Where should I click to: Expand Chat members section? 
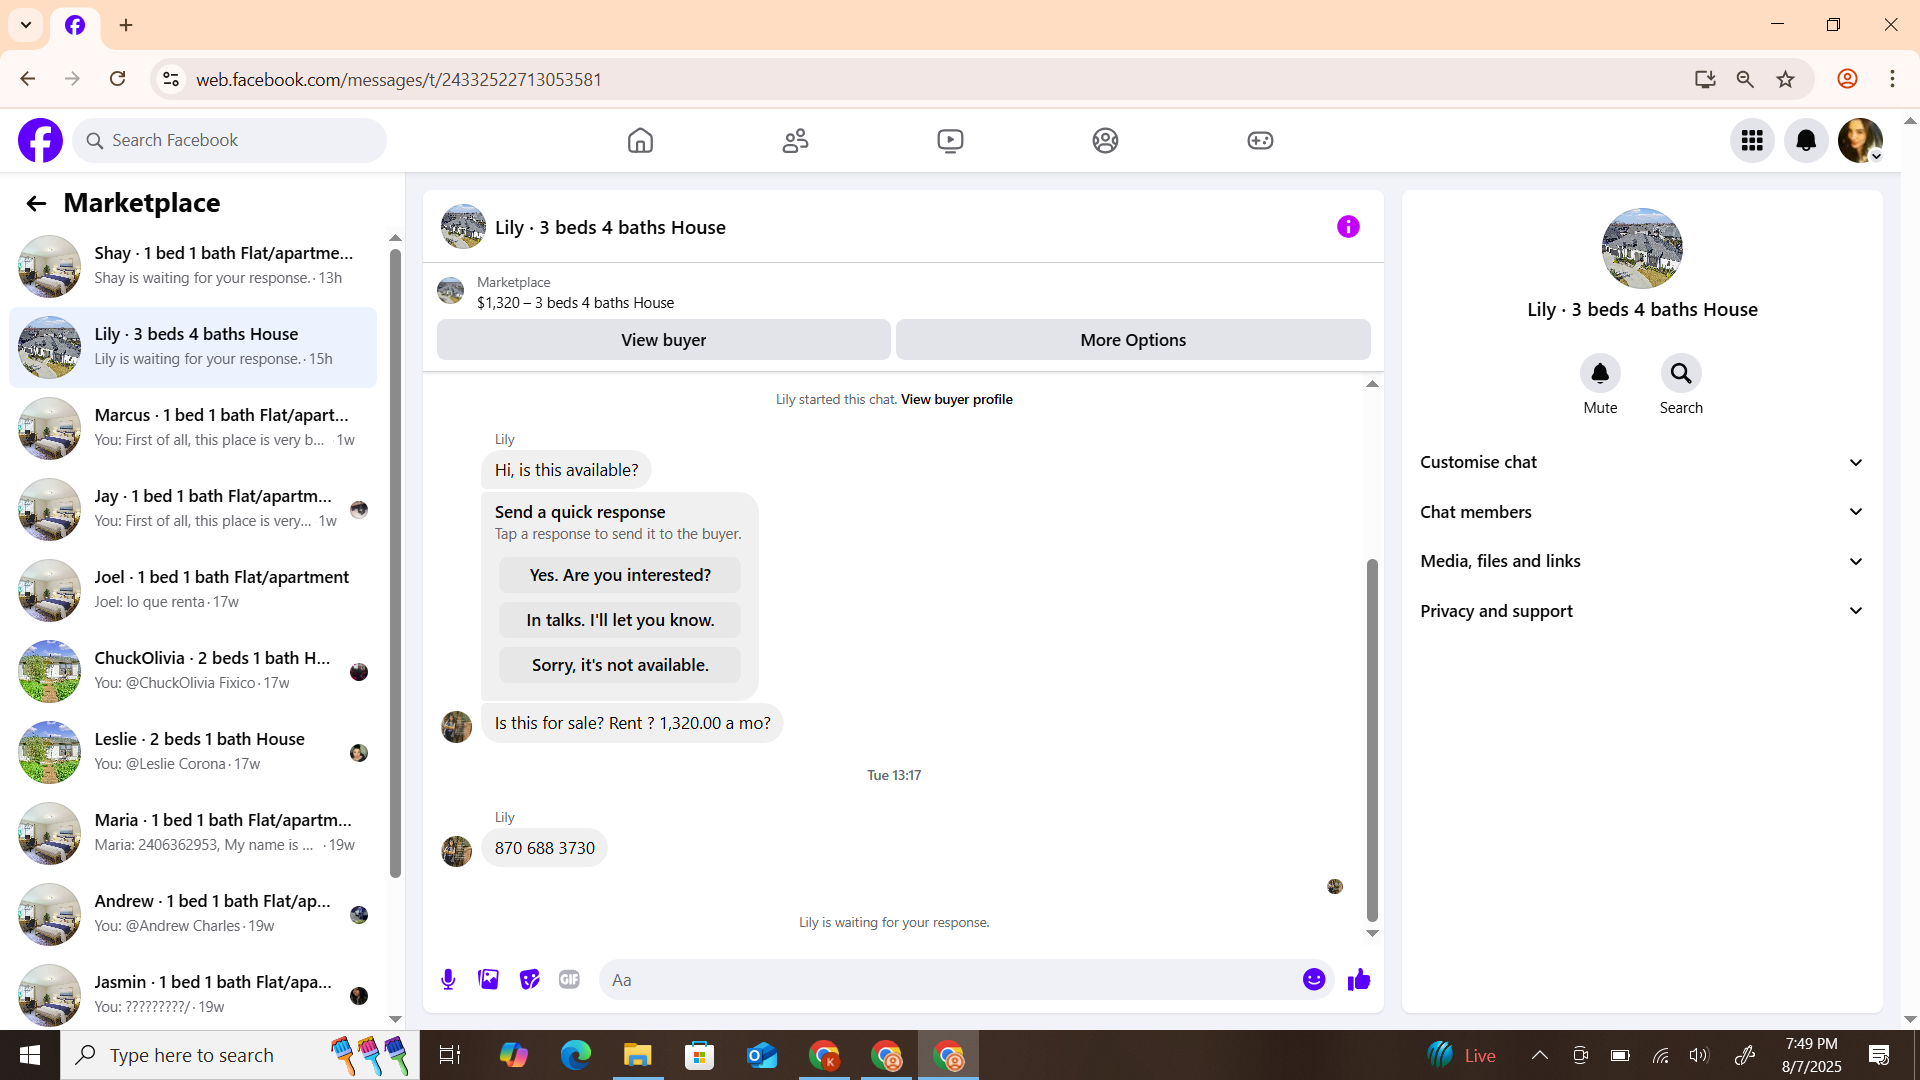pyautogui.click(x=1642, y=512)
